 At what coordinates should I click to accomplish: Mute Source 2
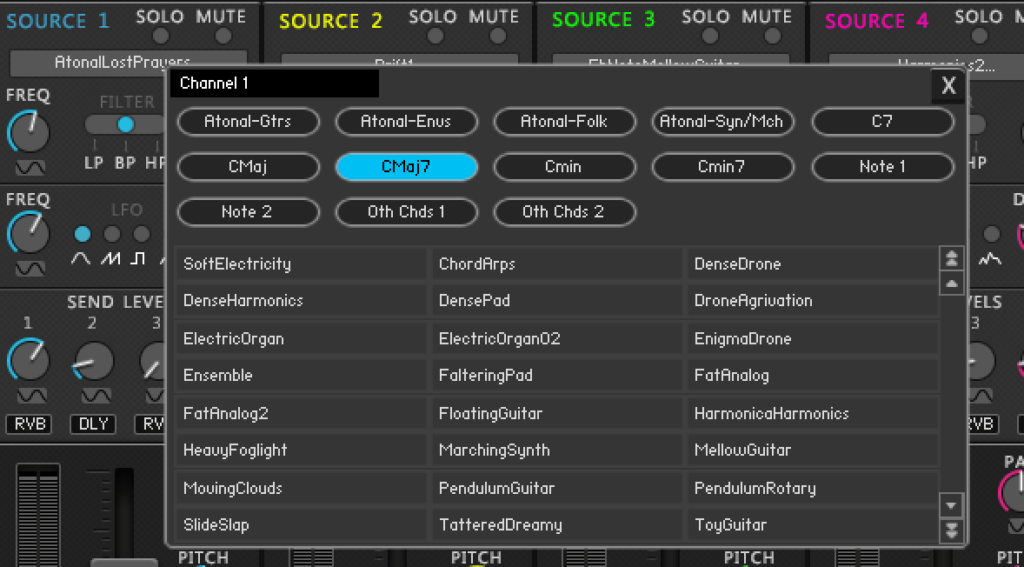496,36
